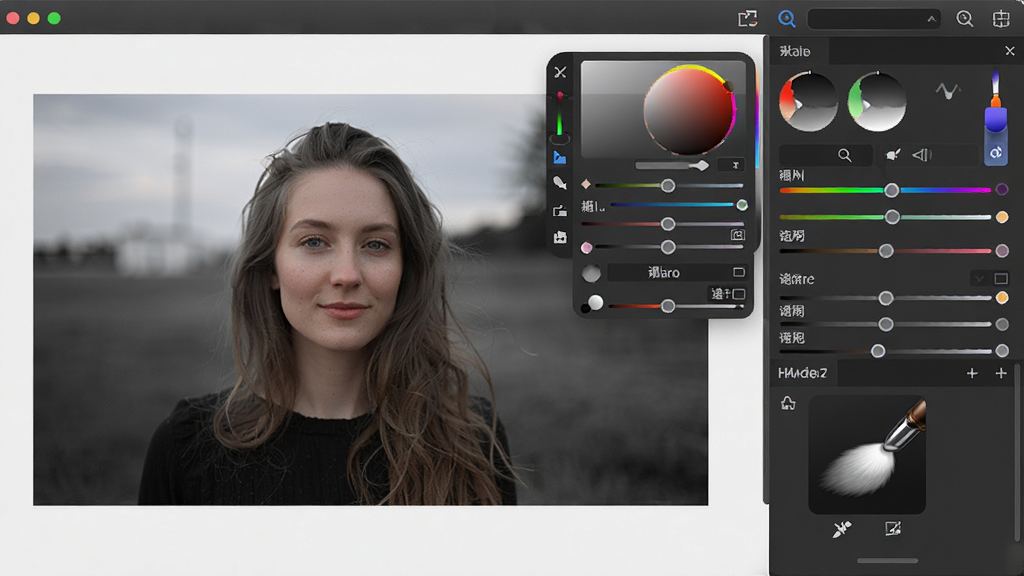Toggle the orange dot ending the green slider
1024x576 pixels.
(x=1002, y=217)
